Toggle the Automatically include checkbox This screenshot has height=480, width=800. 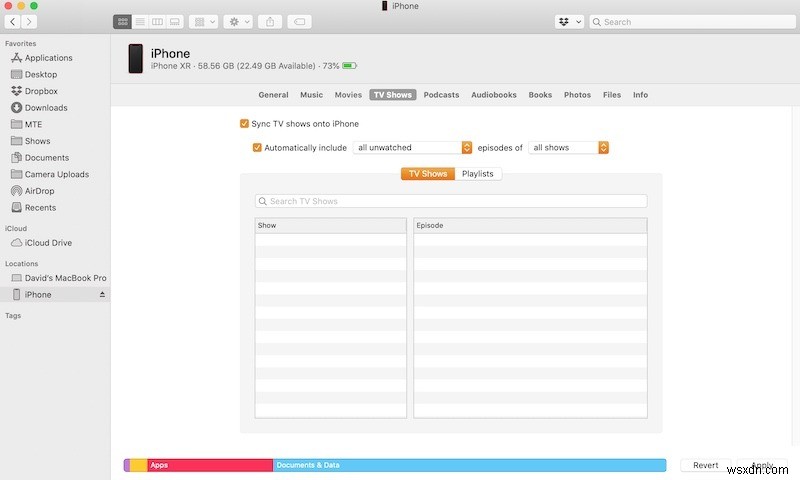click(x=257, y=147)
